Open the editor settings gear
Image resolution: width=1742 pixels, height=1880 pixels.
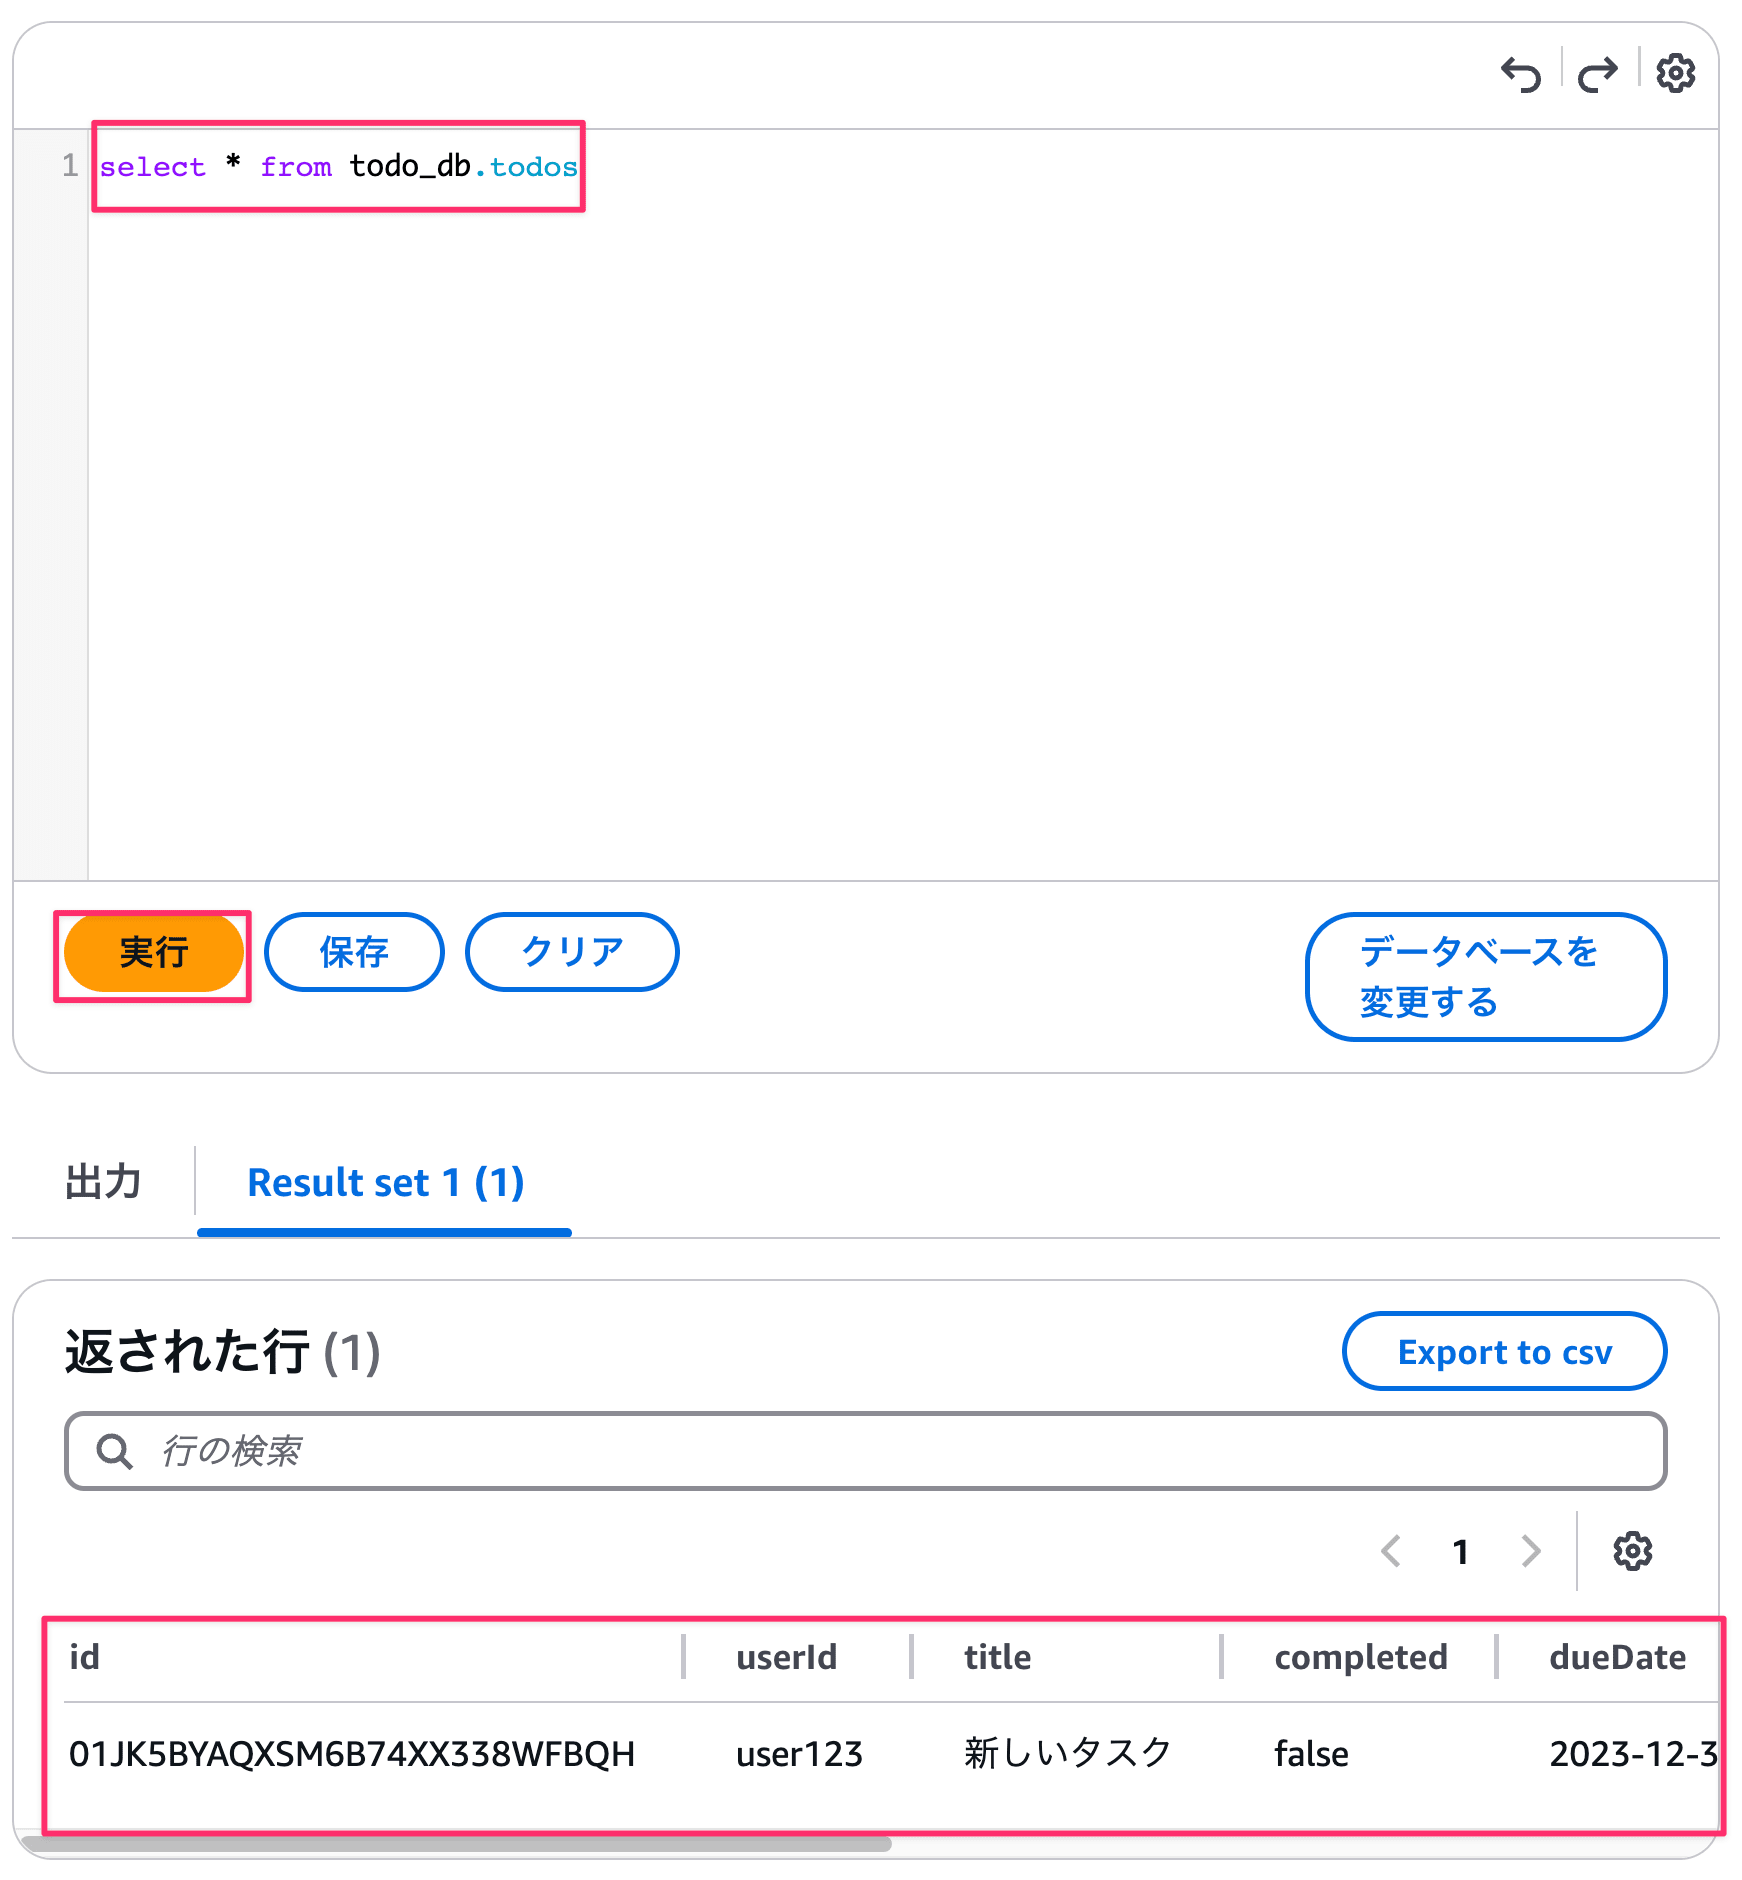coord(1676,73)
